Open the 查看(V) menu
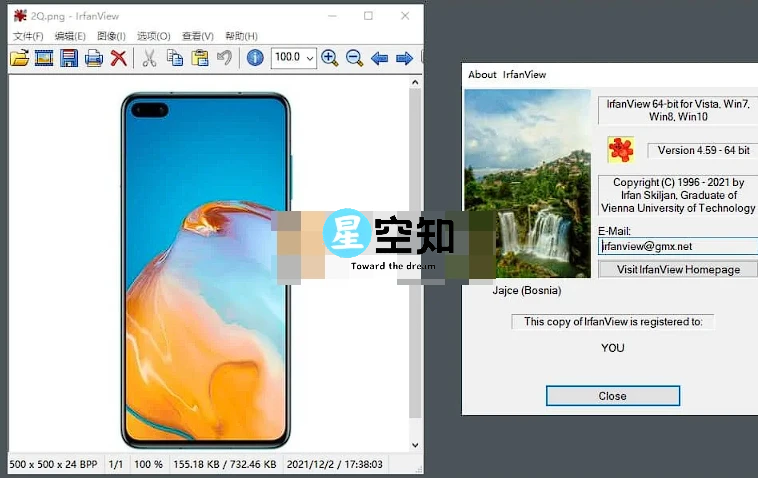The width and height of the screenshot is (758, 478). click(x=198, y=36)
